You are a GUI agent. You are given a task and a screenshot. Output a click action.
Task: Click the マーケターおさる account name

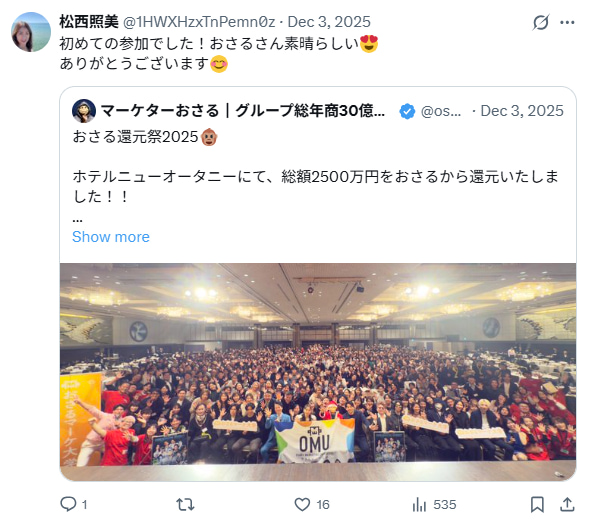click(242, 111)
